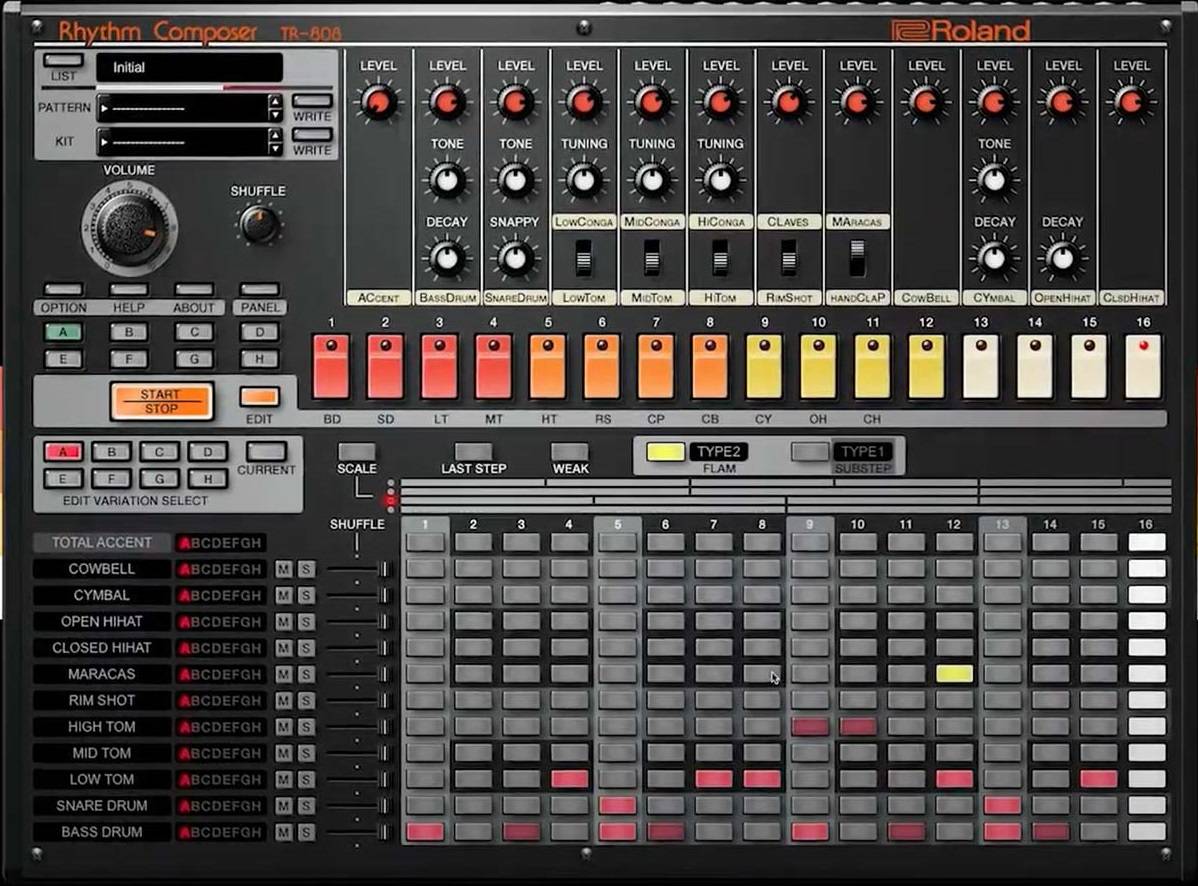Click the Pattern stepper up arrow
1198x886 pixels.
[275, 102]
